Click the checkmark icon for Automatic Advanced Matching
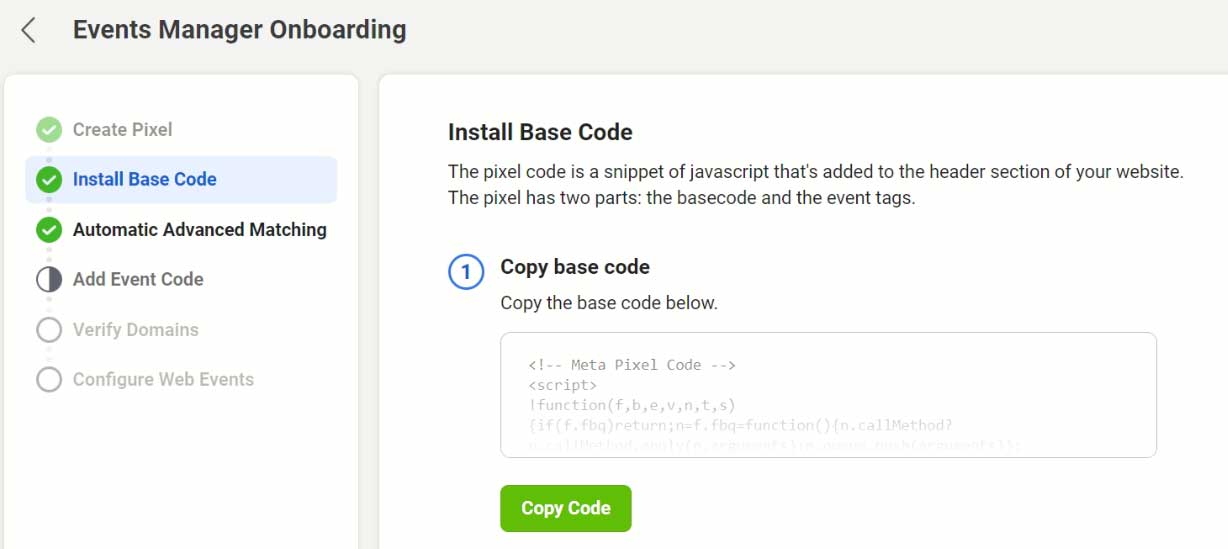1228x549 pixels. (49, 230)
